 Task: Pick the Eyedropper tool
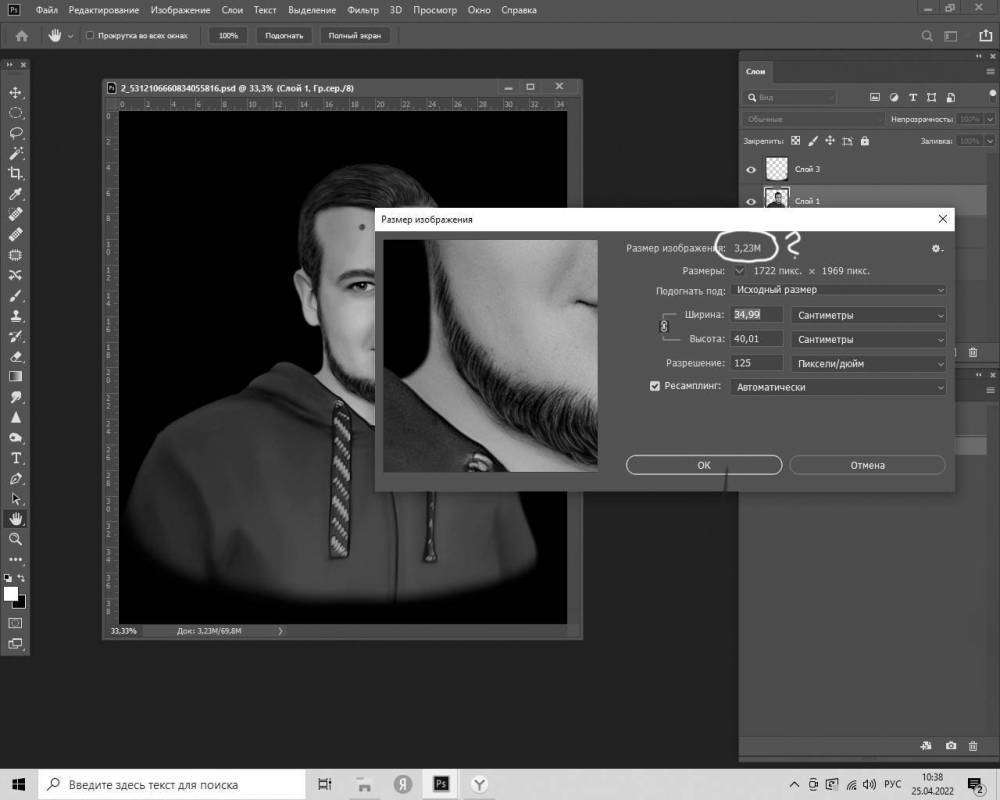pyautogui.click(x=16, y=194)
